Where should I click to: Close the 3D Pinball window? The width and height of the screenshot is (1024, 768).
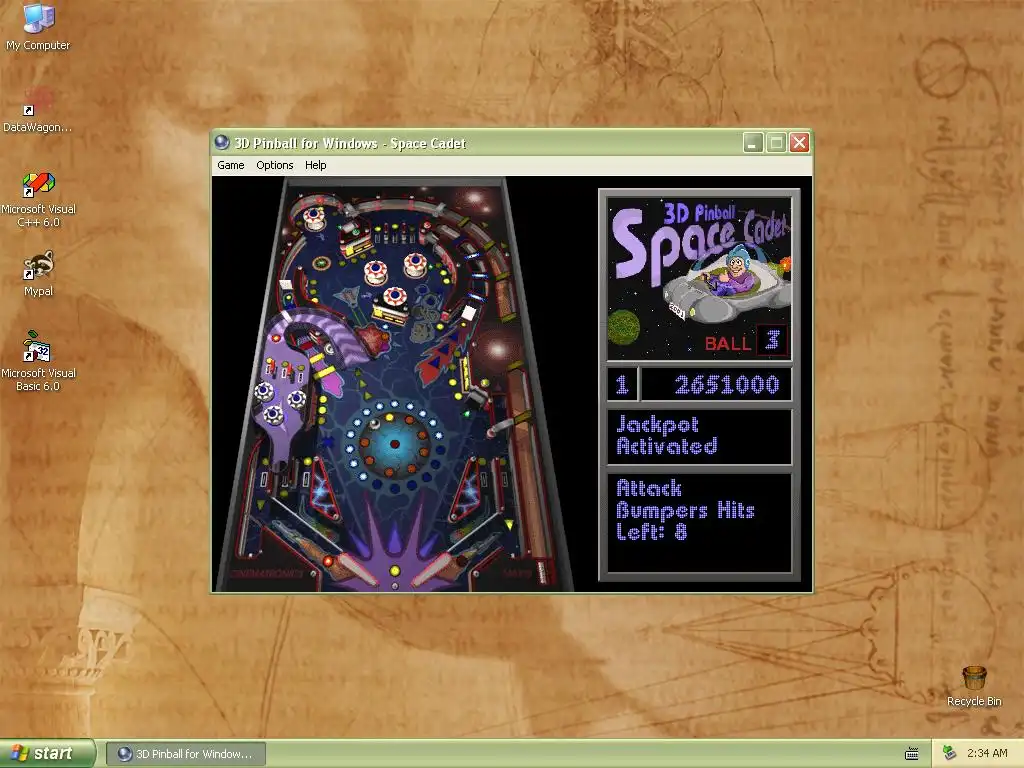click(799, 142)
